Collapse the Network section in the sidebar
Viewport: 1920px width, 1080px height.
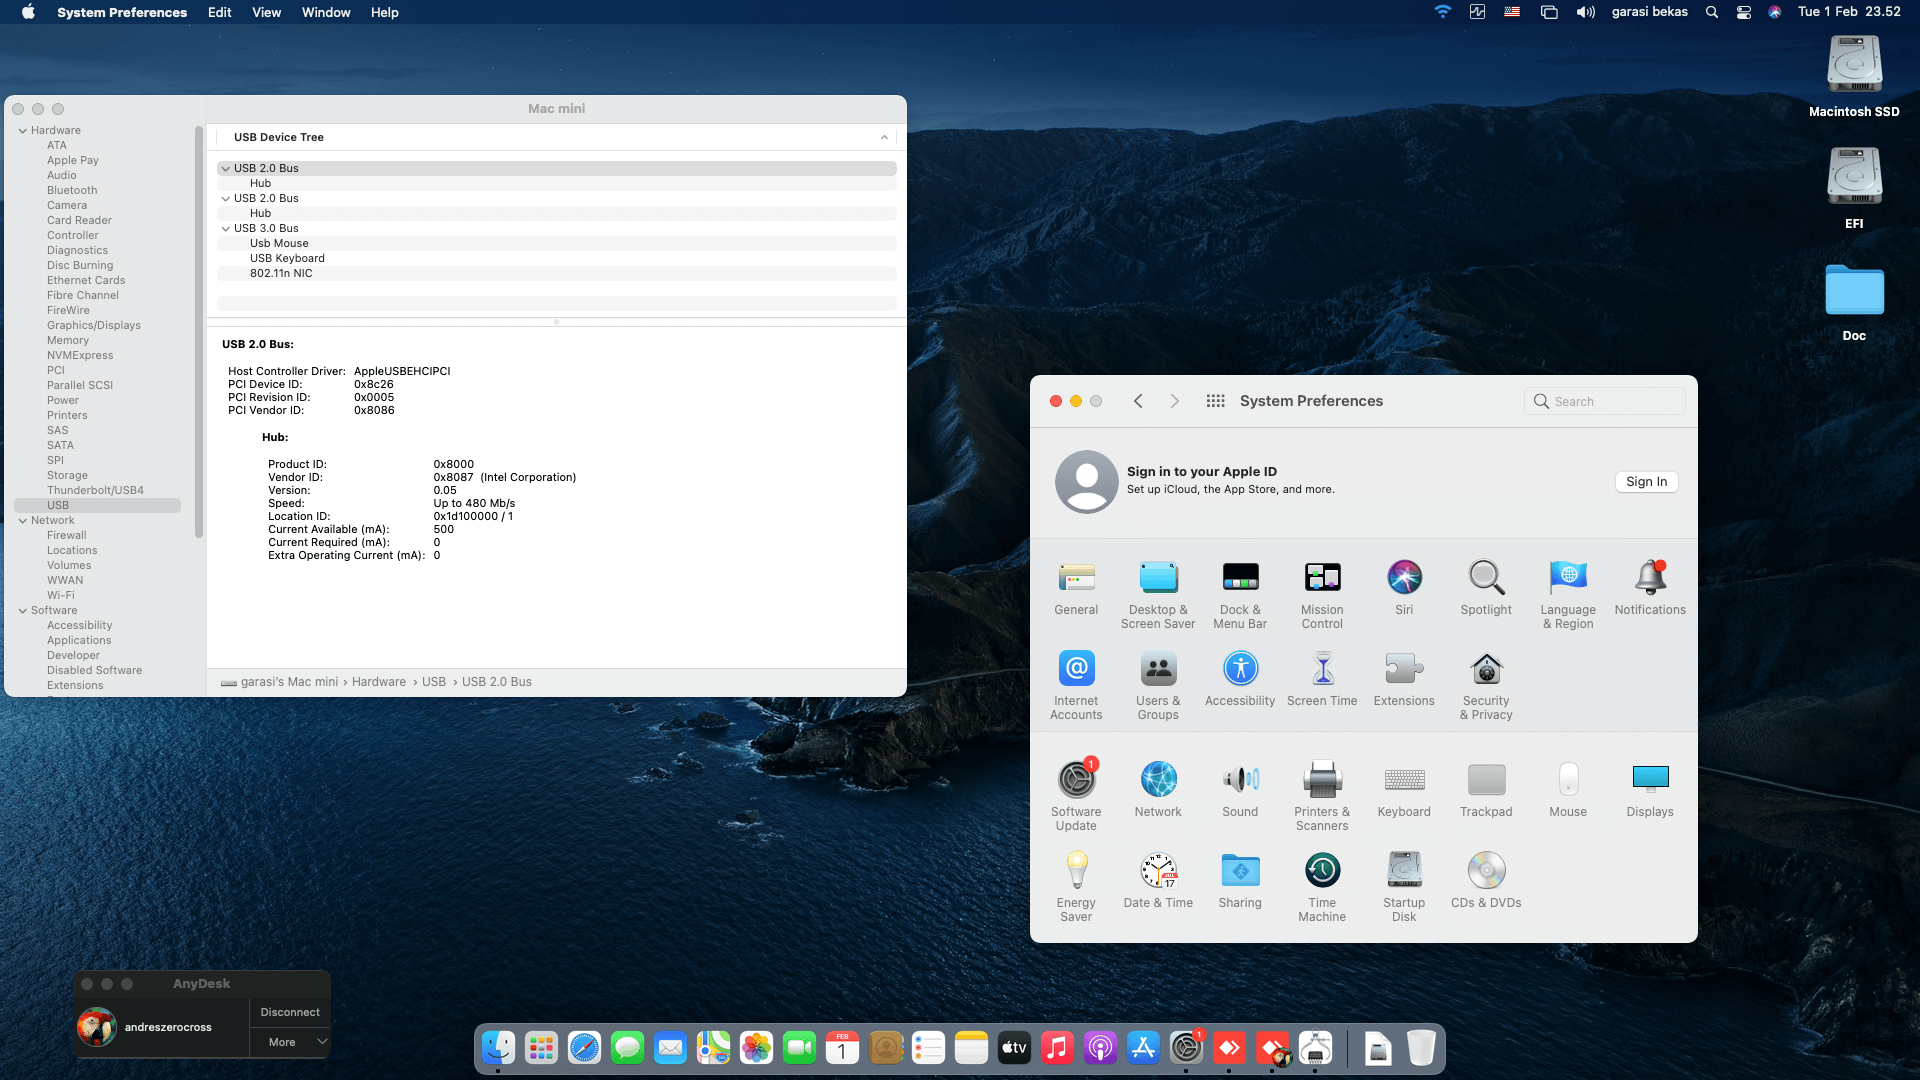point(21,520)
